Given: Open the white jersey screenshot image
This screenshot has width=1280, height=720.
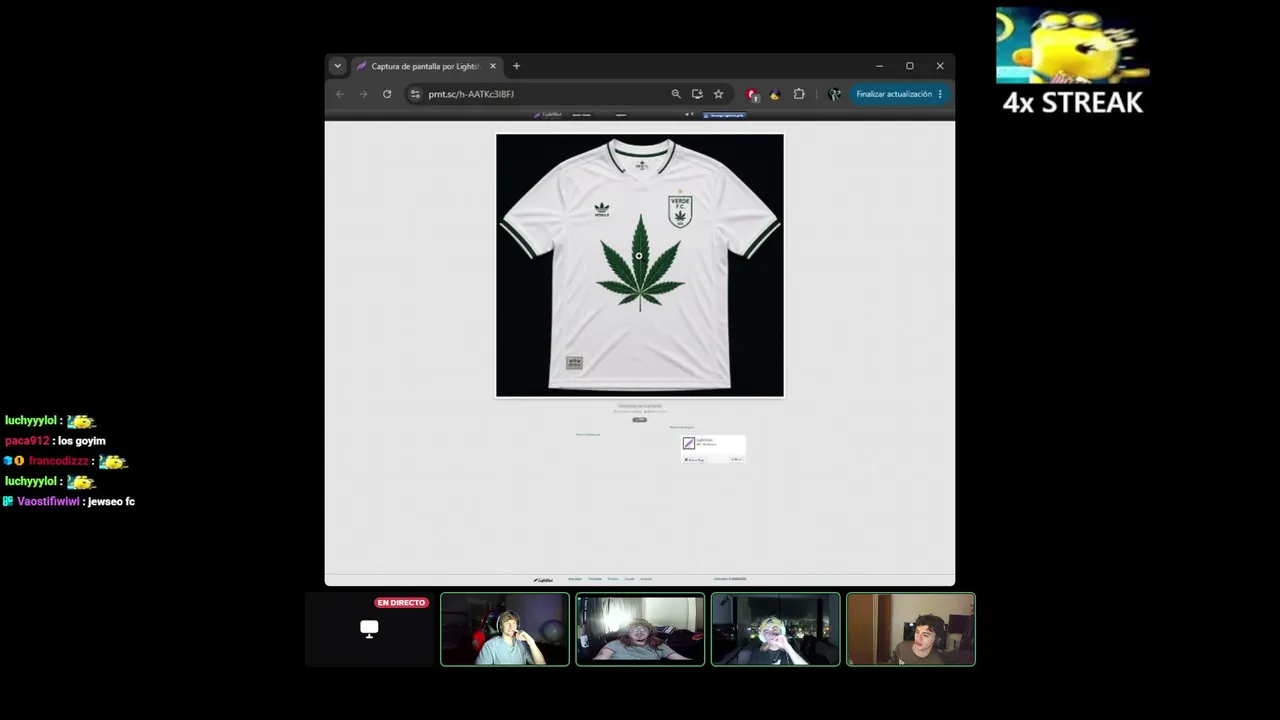Looking at the screenshot, I should 640,265.
